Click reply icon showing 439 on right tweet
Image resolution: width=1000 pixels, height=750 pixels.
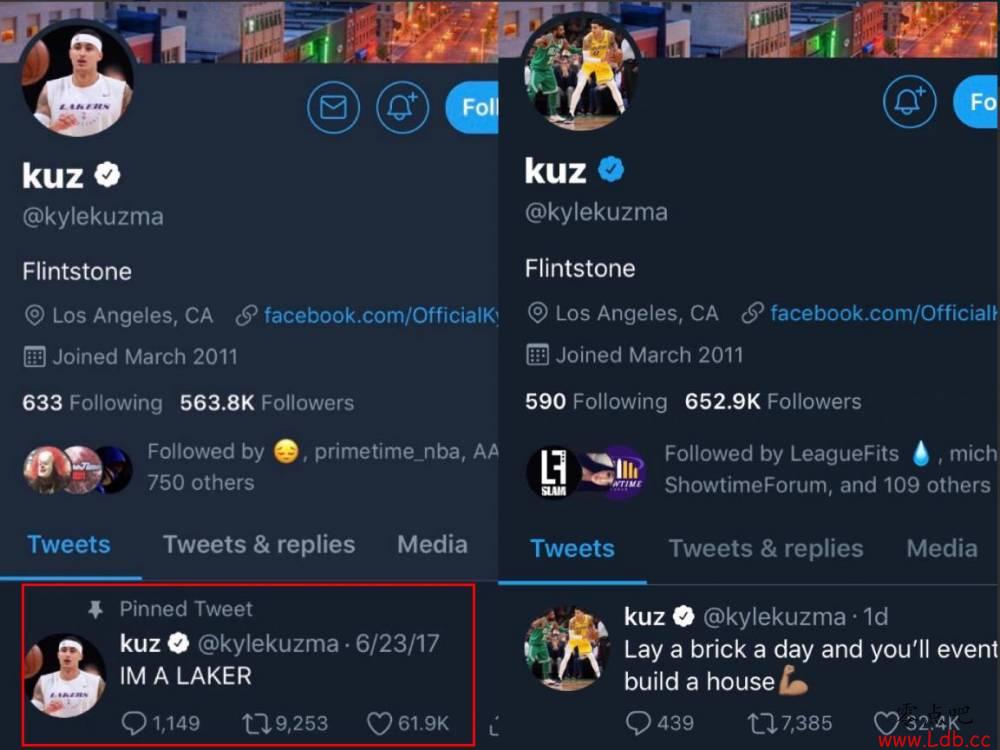point(638,723)
